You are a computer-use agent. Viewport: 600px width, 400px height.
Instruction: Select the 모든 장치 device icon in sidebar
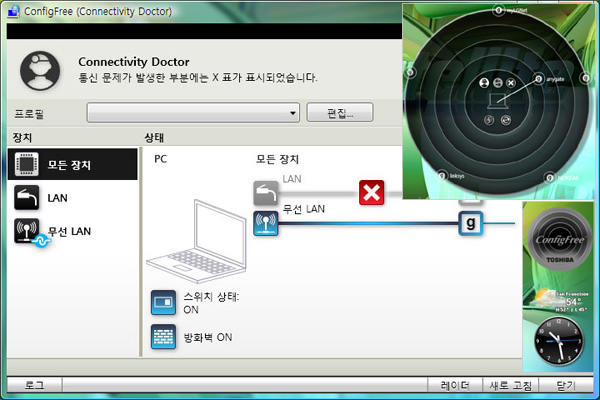click(x=26, y=164)
